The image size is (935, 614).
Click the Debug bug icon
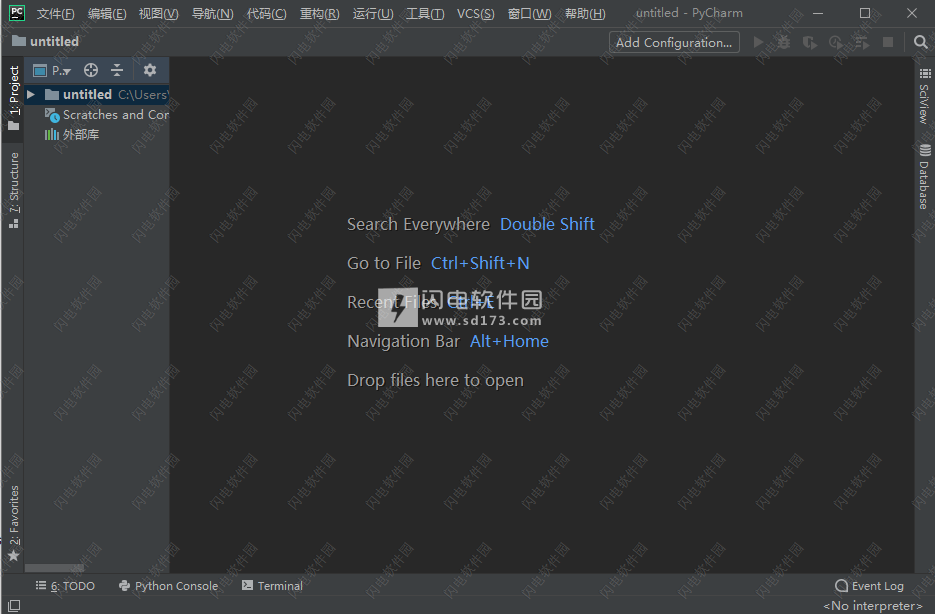[x=784, y=42]
